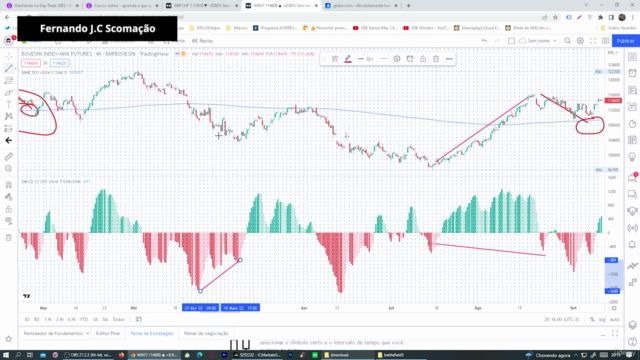This screenshot has width=640, height=360.
Task: Click the Publicar button
Action: (x=625, y=41)
